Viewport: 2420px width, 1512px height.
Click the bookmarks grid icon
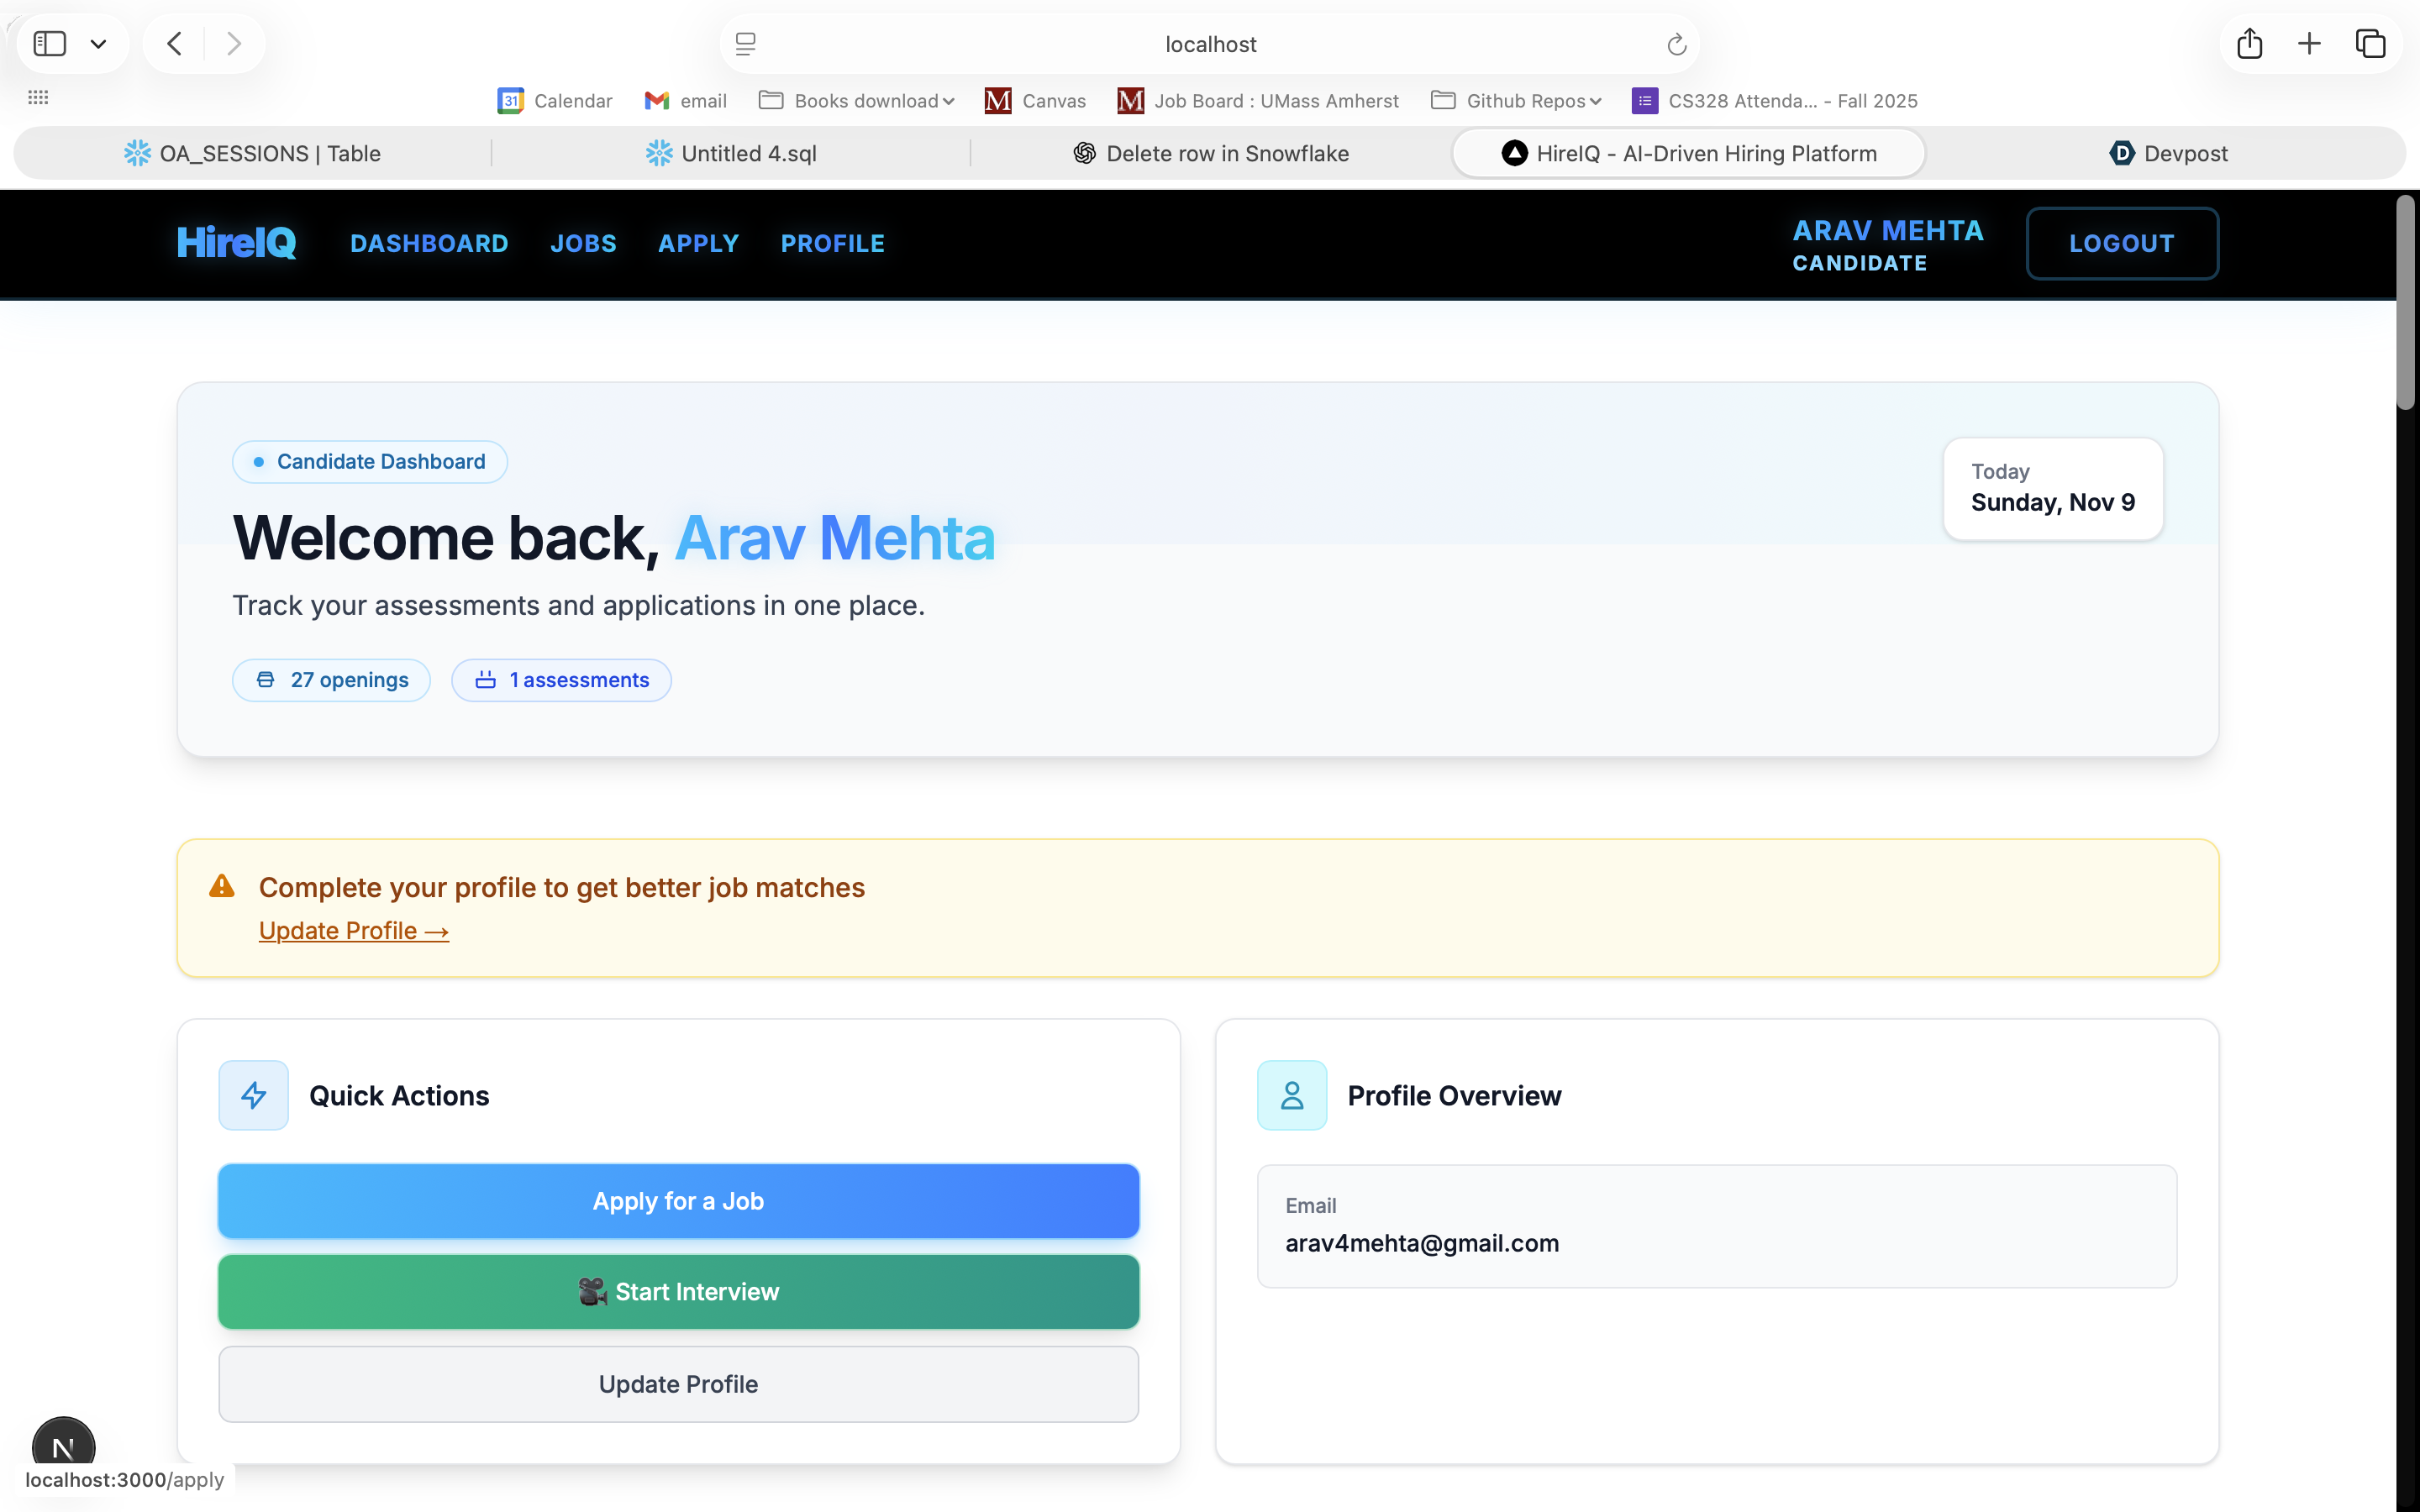(38, 97)
